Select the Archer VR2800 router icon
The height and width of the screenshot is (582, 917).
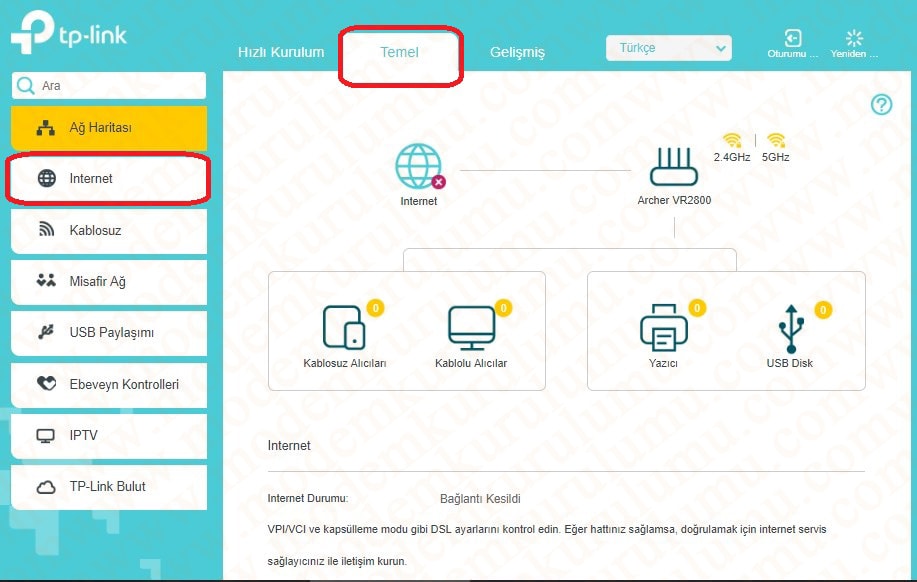674,167
